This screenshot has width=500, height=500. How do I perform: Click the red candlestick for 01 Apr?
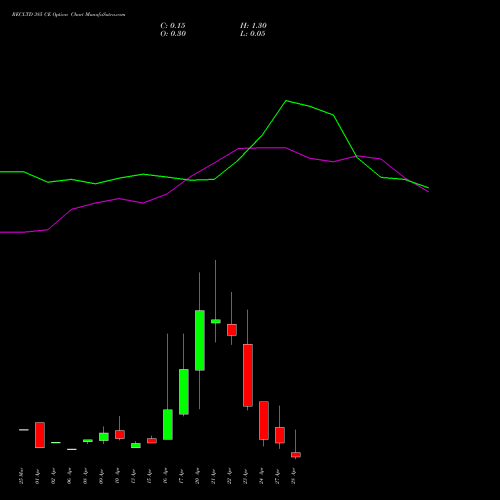click(40, 435)
